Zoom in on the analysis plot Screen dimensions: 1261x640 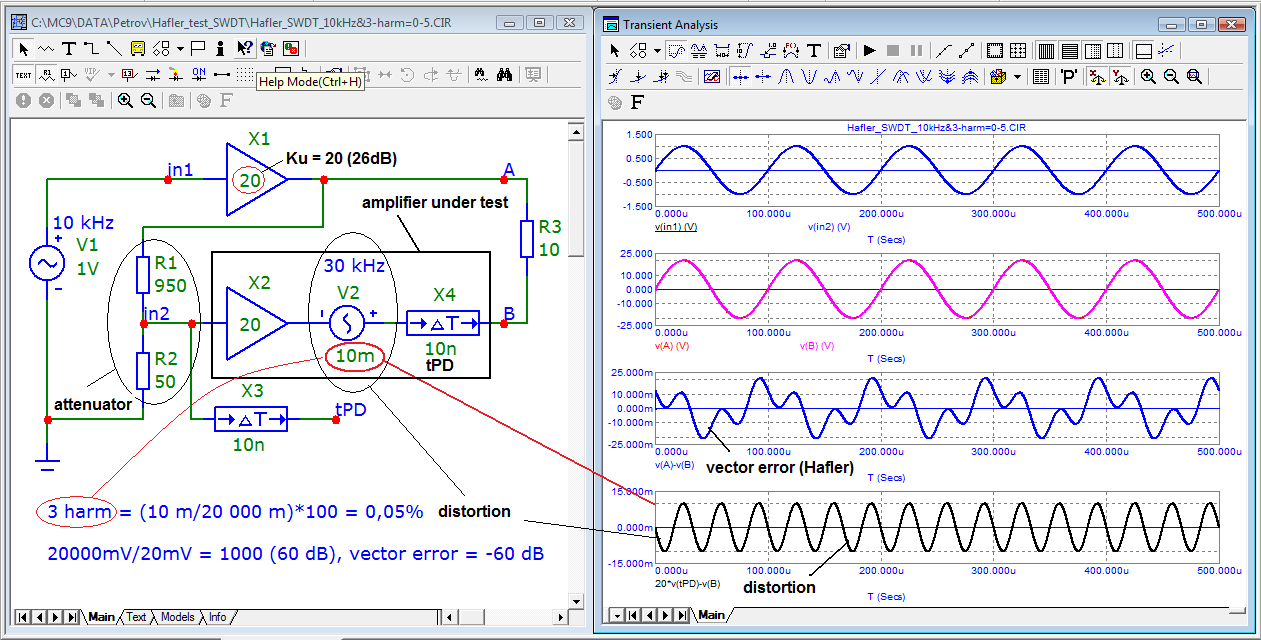(1148, 77)
